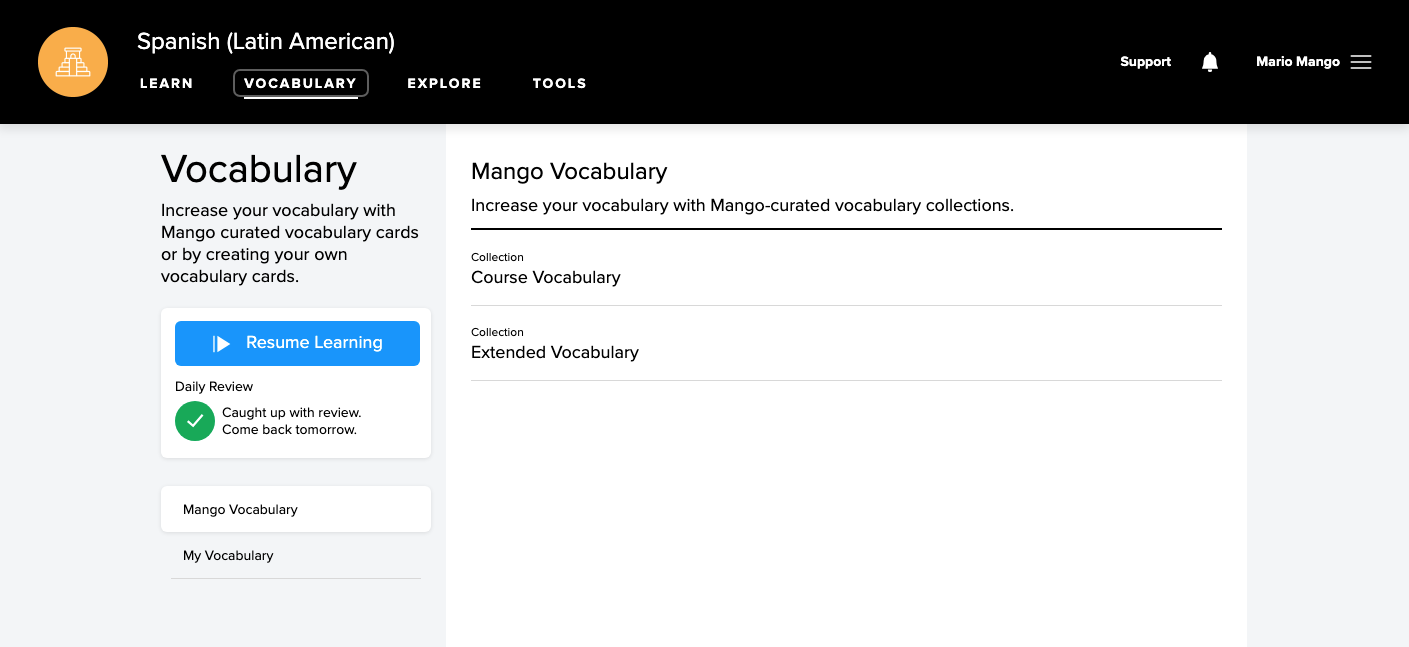Screen dimensions: 1409x647
Task: Switch to the Explore tab
Action: click(445, 83)
